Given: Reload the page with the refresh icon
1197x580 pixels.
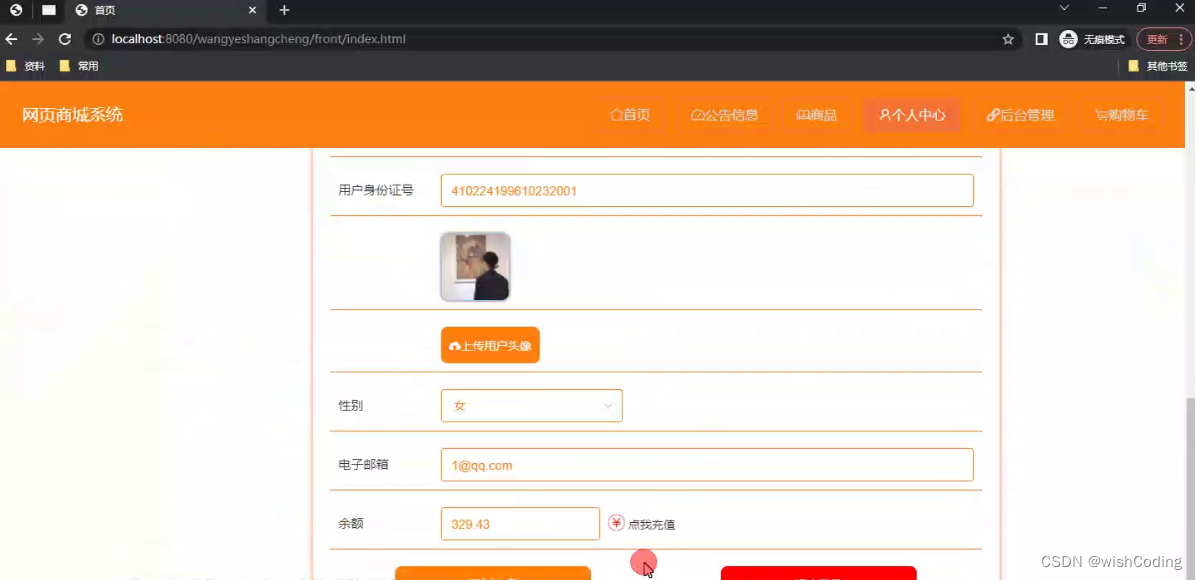Looking at the screenshot, I should (64, 39).
